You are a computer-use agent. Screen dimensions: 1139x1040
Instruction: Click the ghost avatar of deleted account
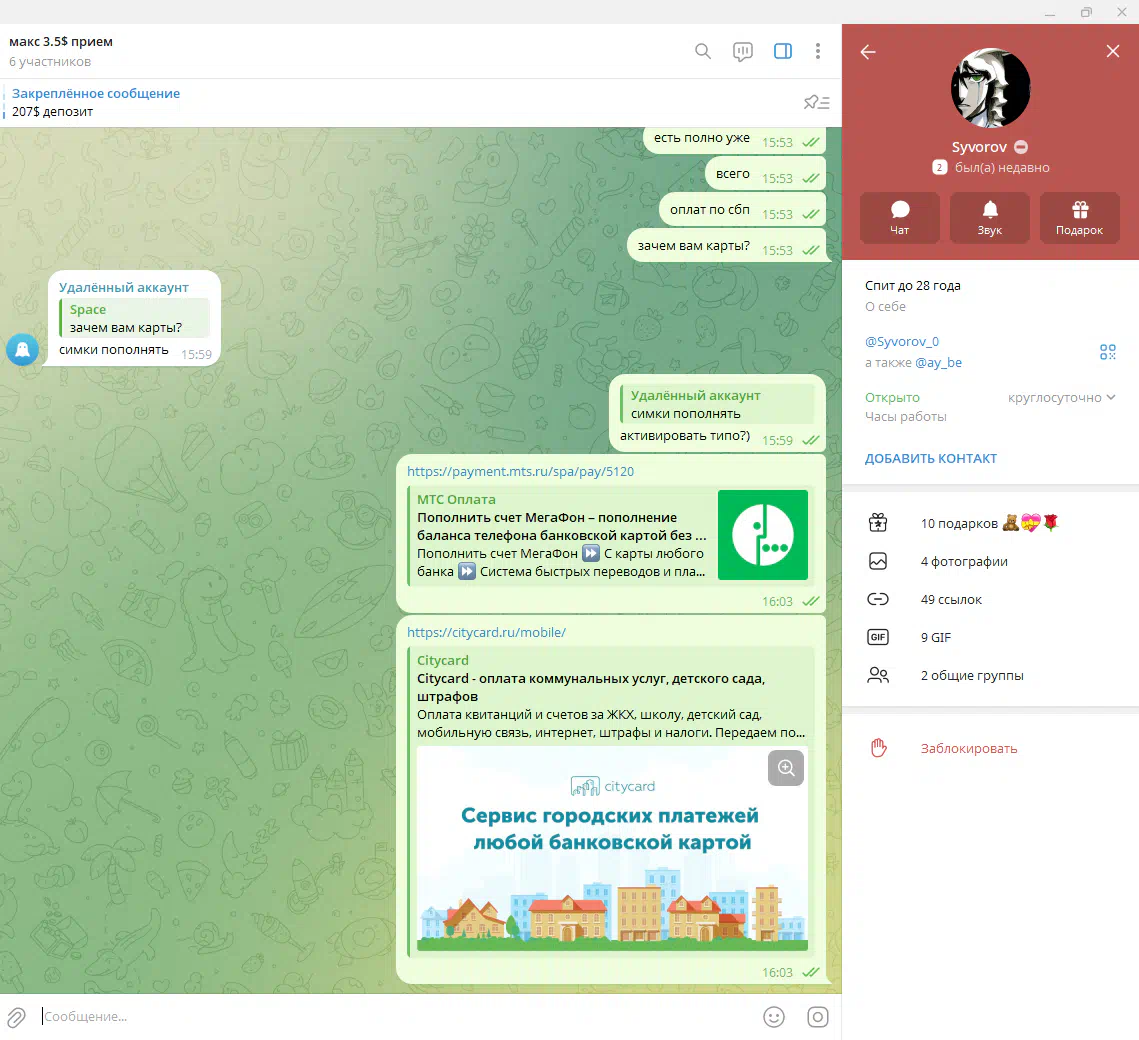click(23, 350)
